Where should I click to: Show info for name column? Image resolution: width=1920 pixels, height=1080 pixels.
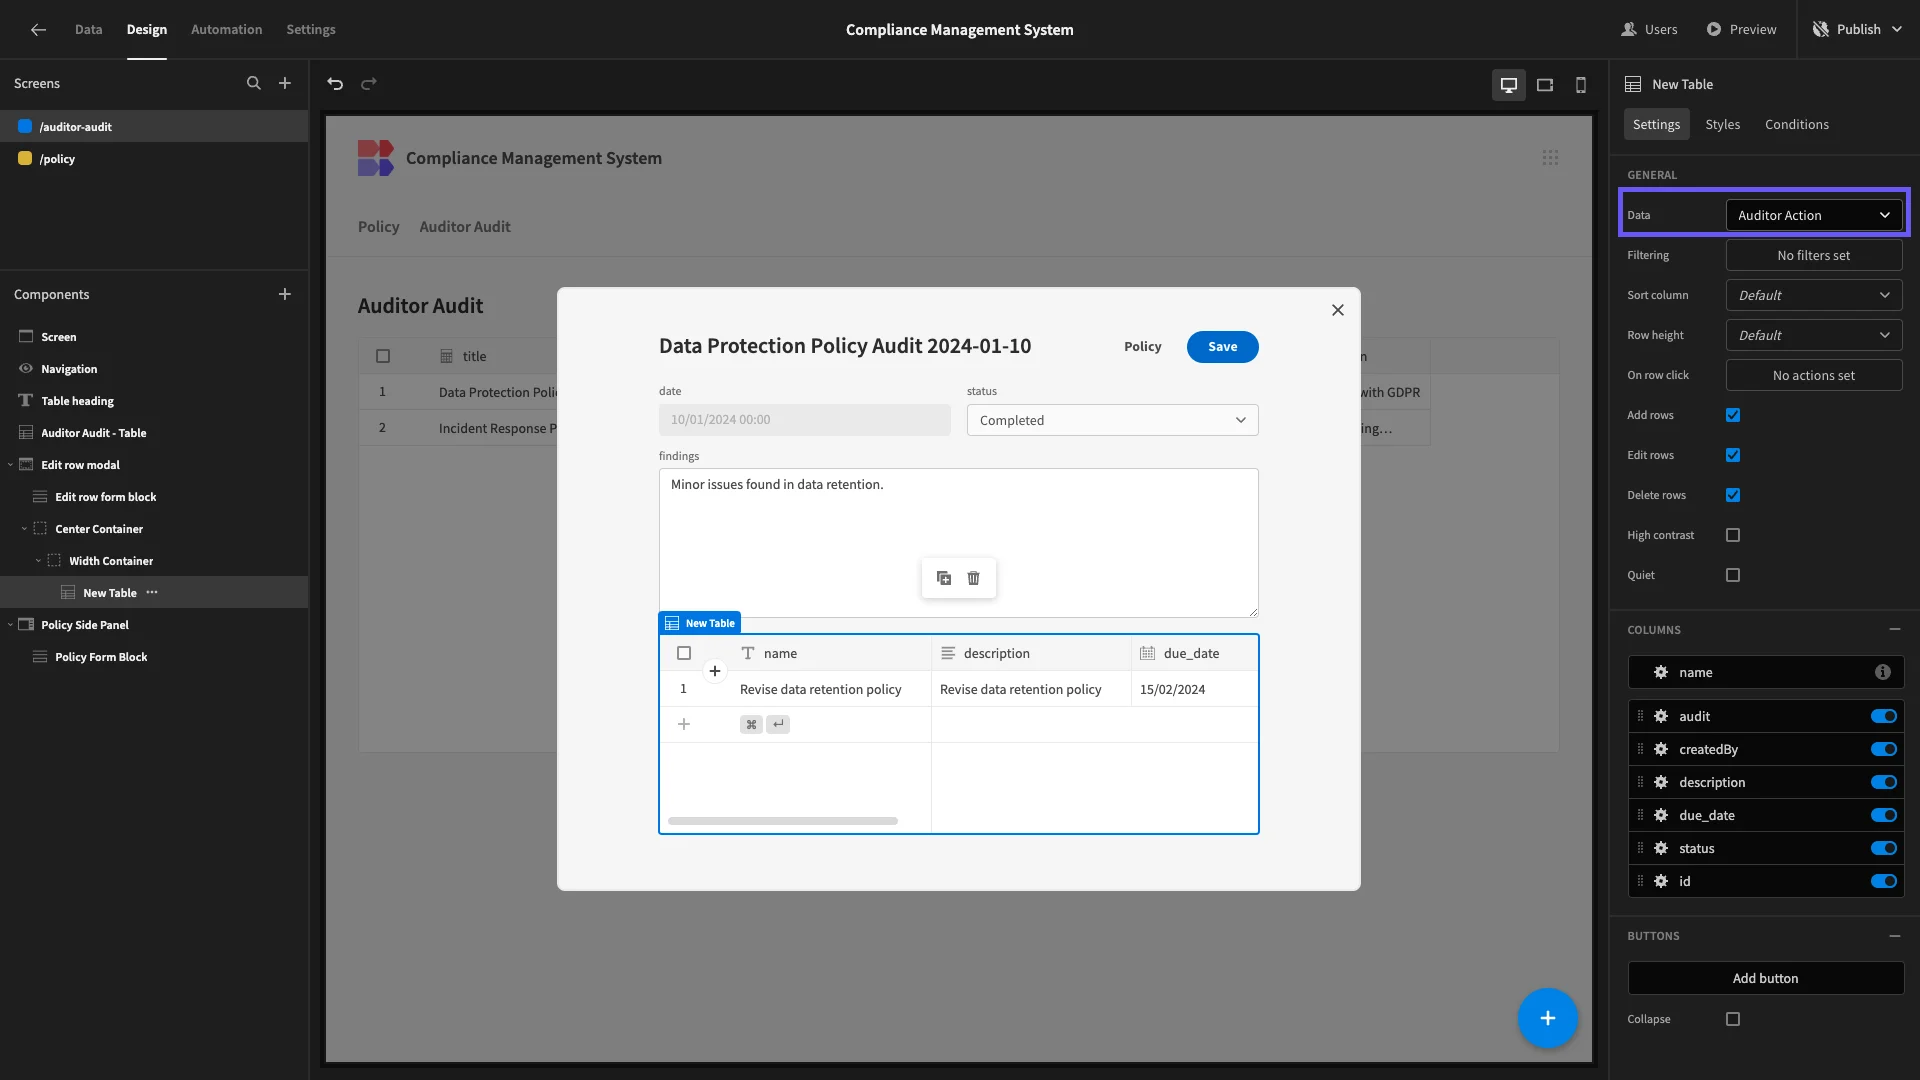(x=1883, y=672)
